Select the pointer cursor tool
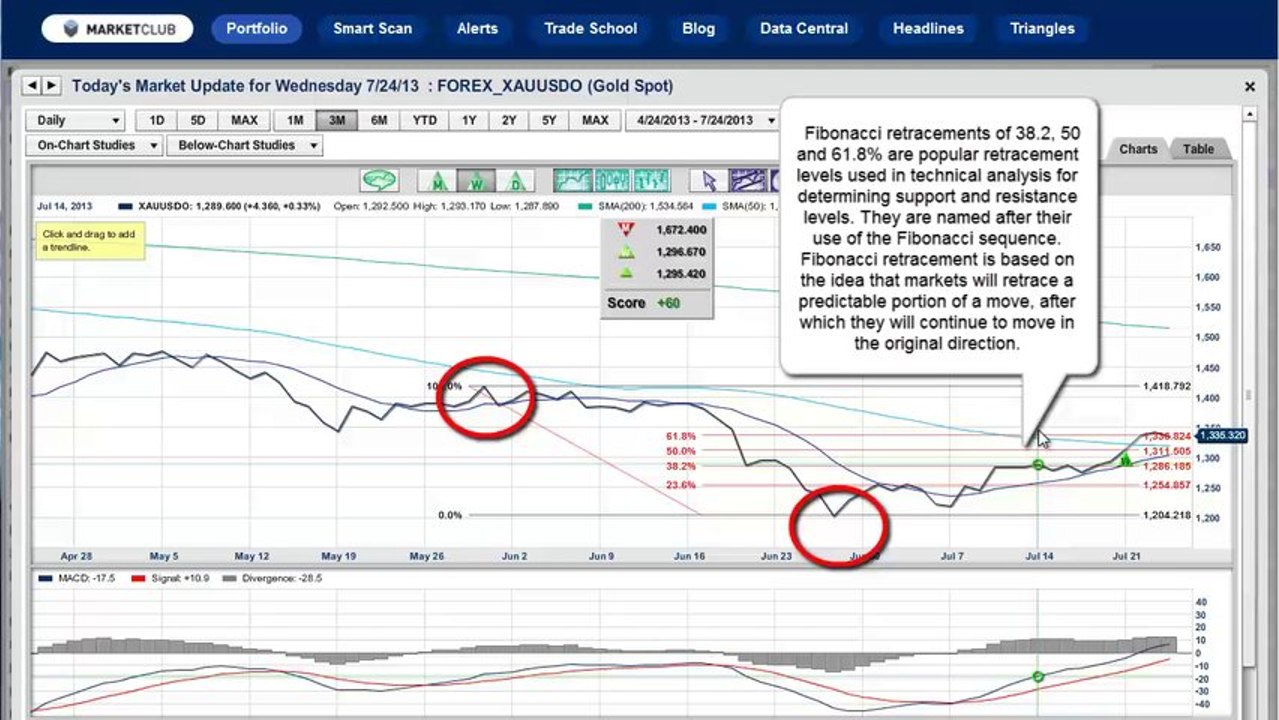Screen dimensions: 1279x720 tap(710, 181)
